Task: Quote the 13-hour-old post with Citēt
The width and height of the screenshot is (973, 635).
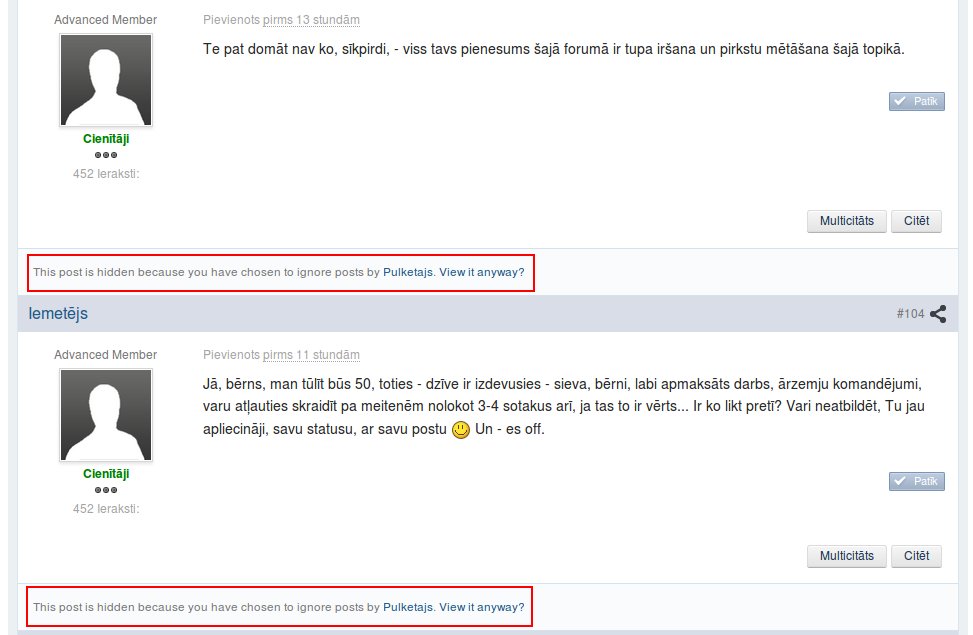Action: (x=916, y=221)
